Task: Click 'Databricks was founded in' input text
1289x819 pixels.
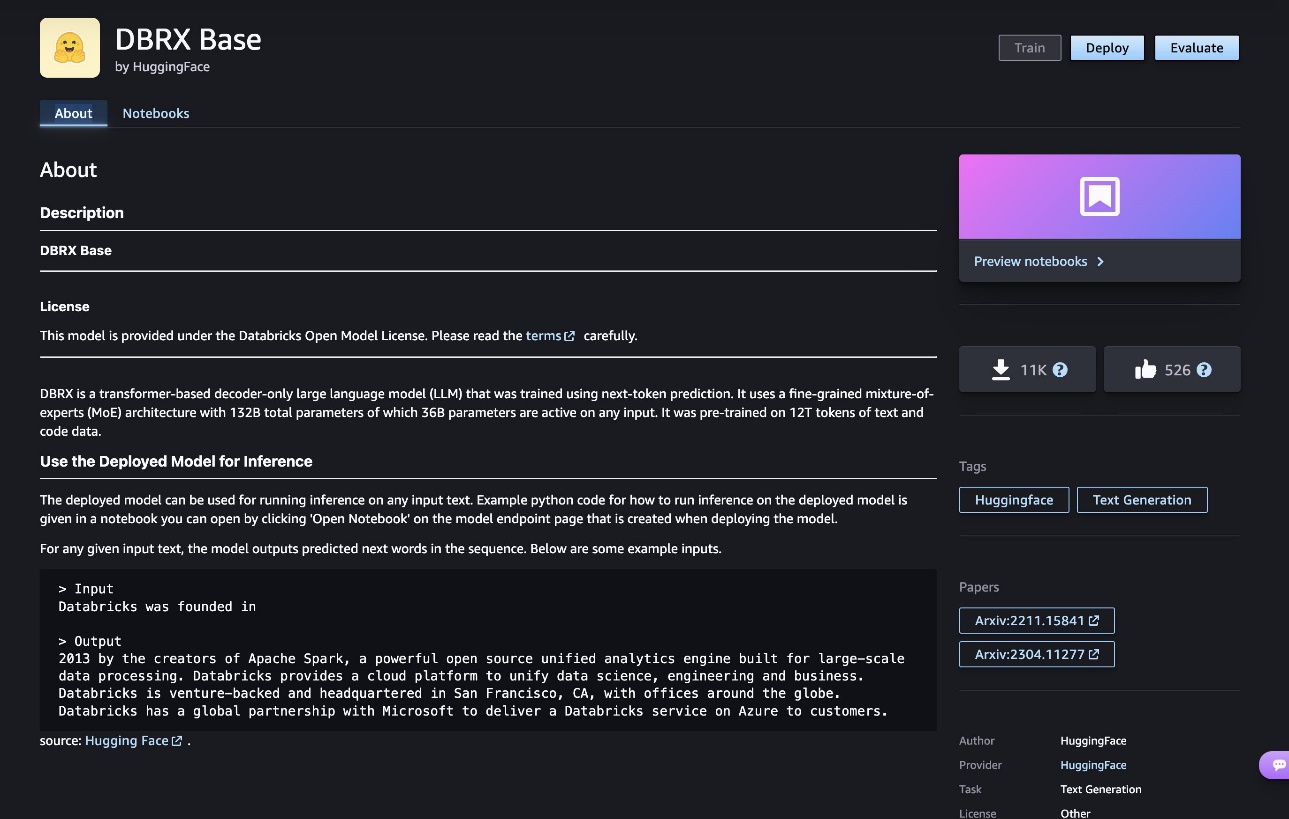Action: (158, 606)
